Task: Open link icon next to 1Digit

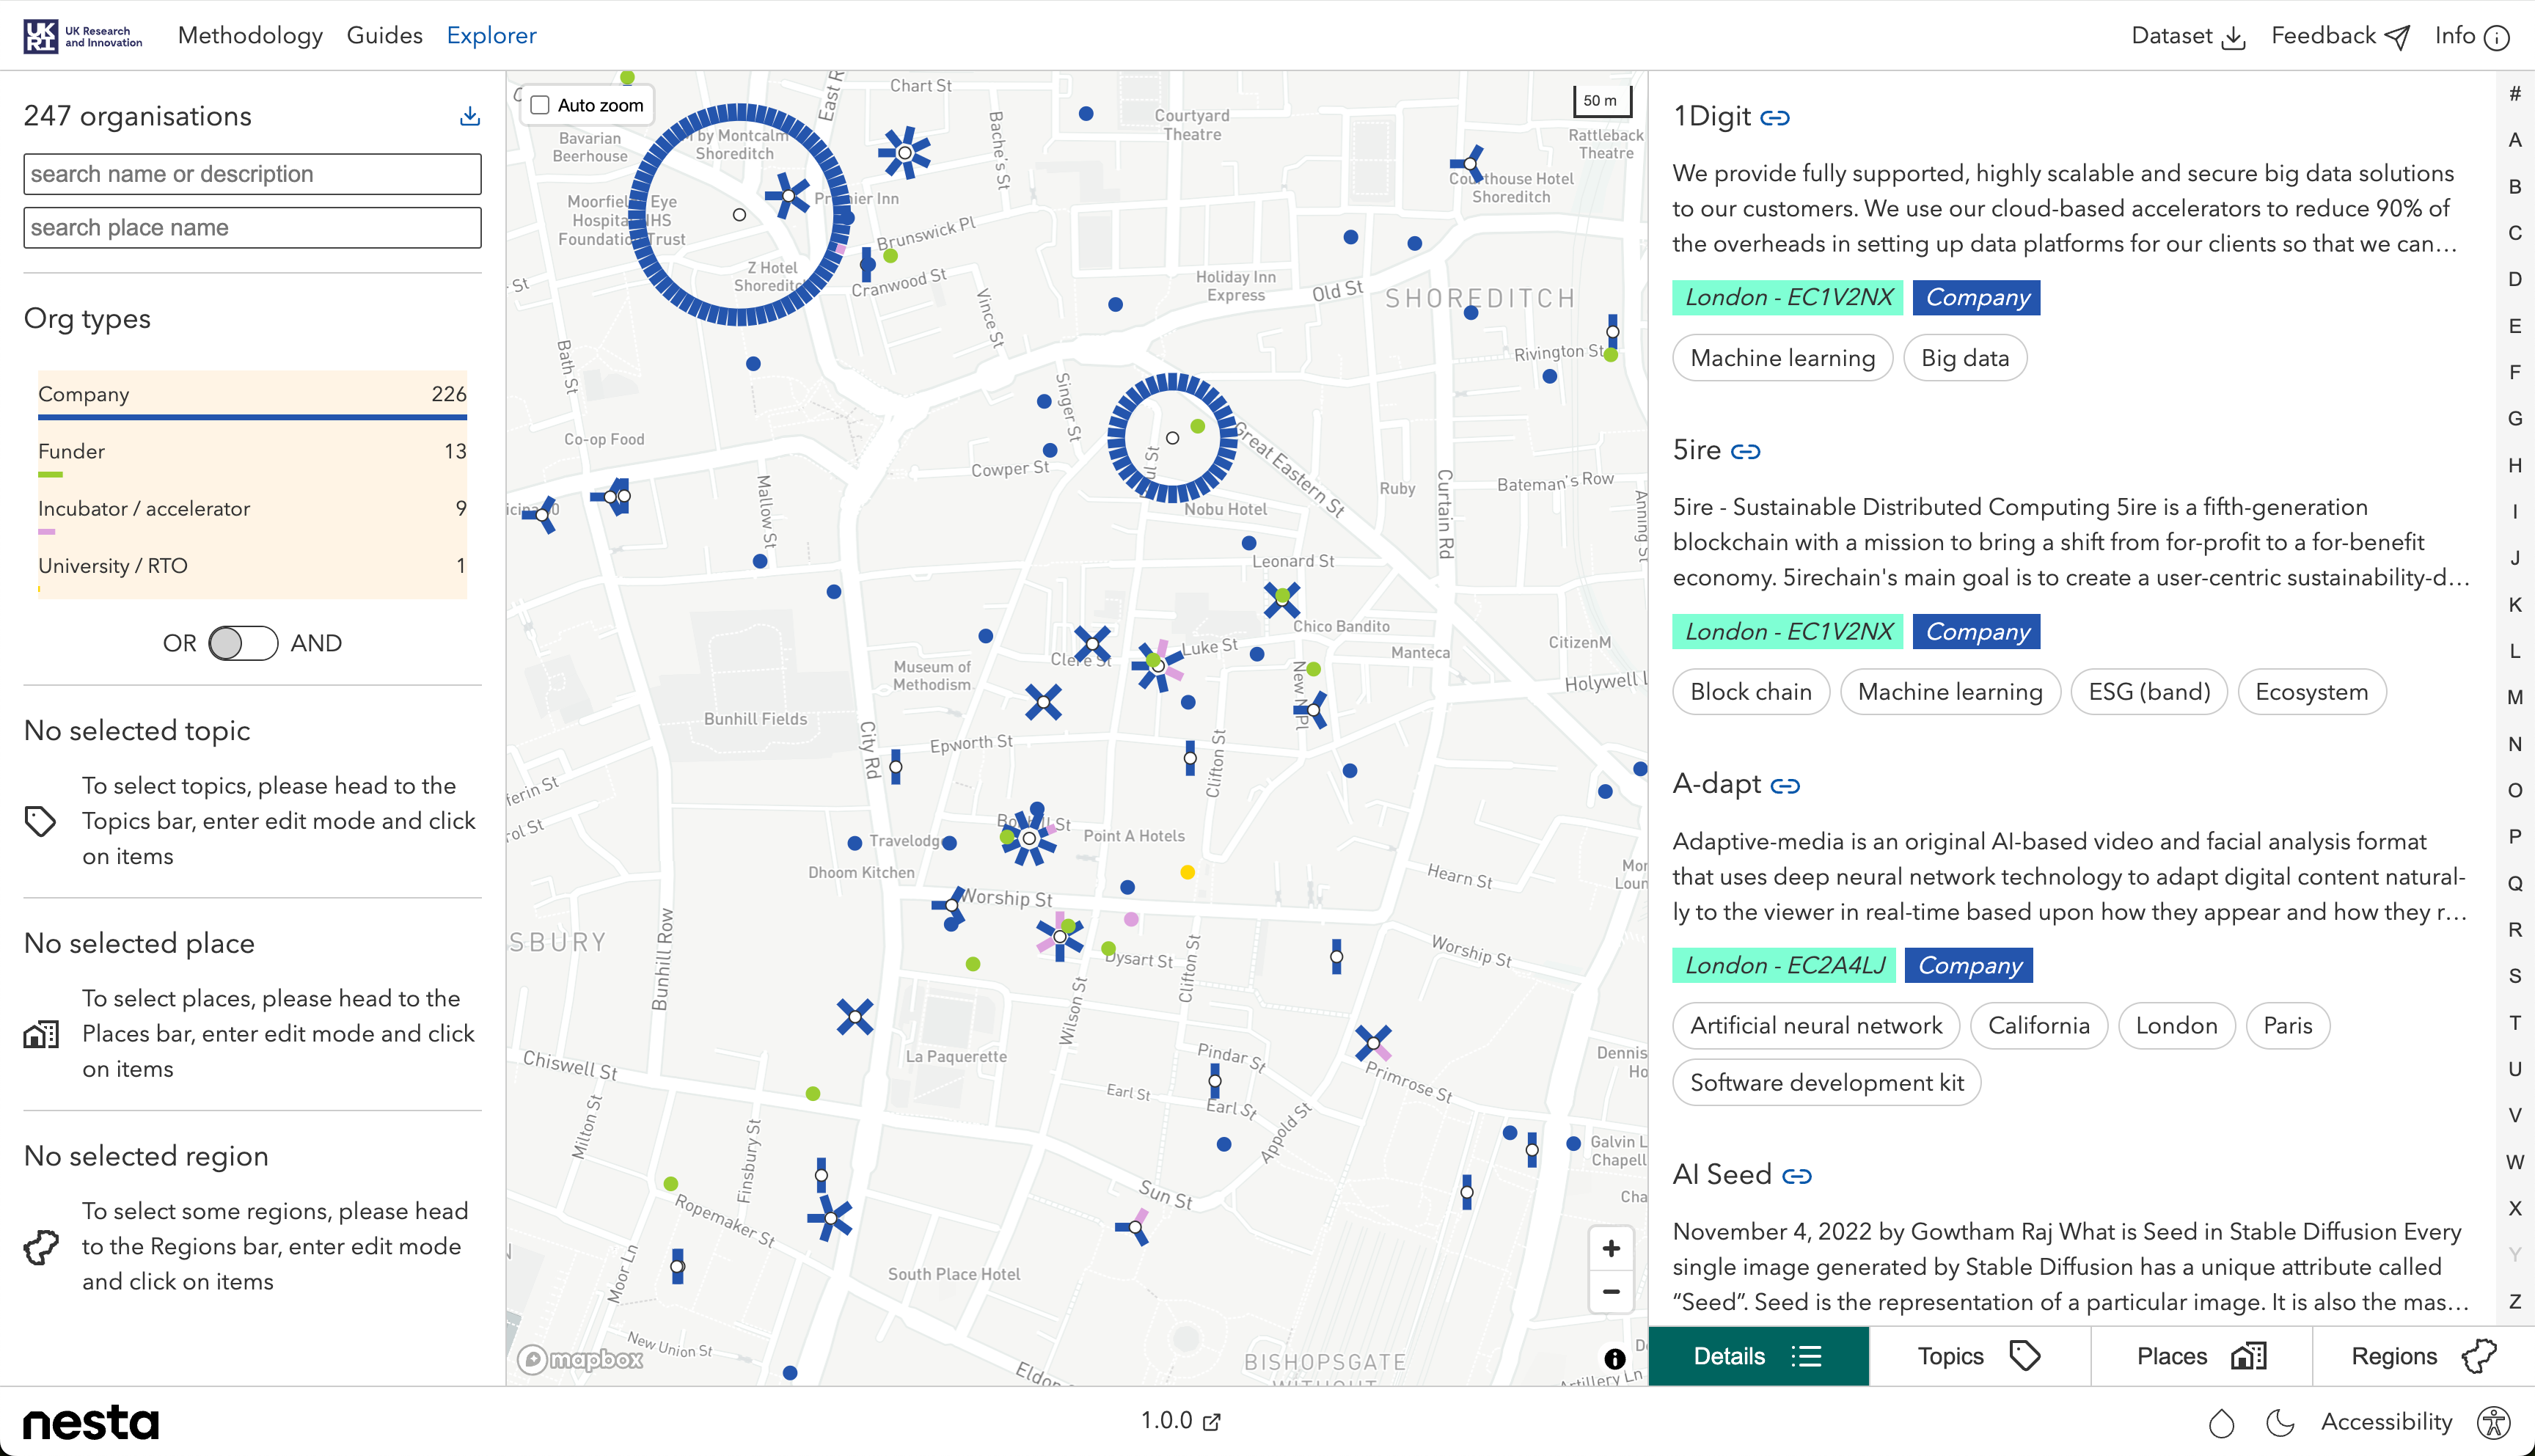Action: pyautogui.click(x=1775, y=118)
